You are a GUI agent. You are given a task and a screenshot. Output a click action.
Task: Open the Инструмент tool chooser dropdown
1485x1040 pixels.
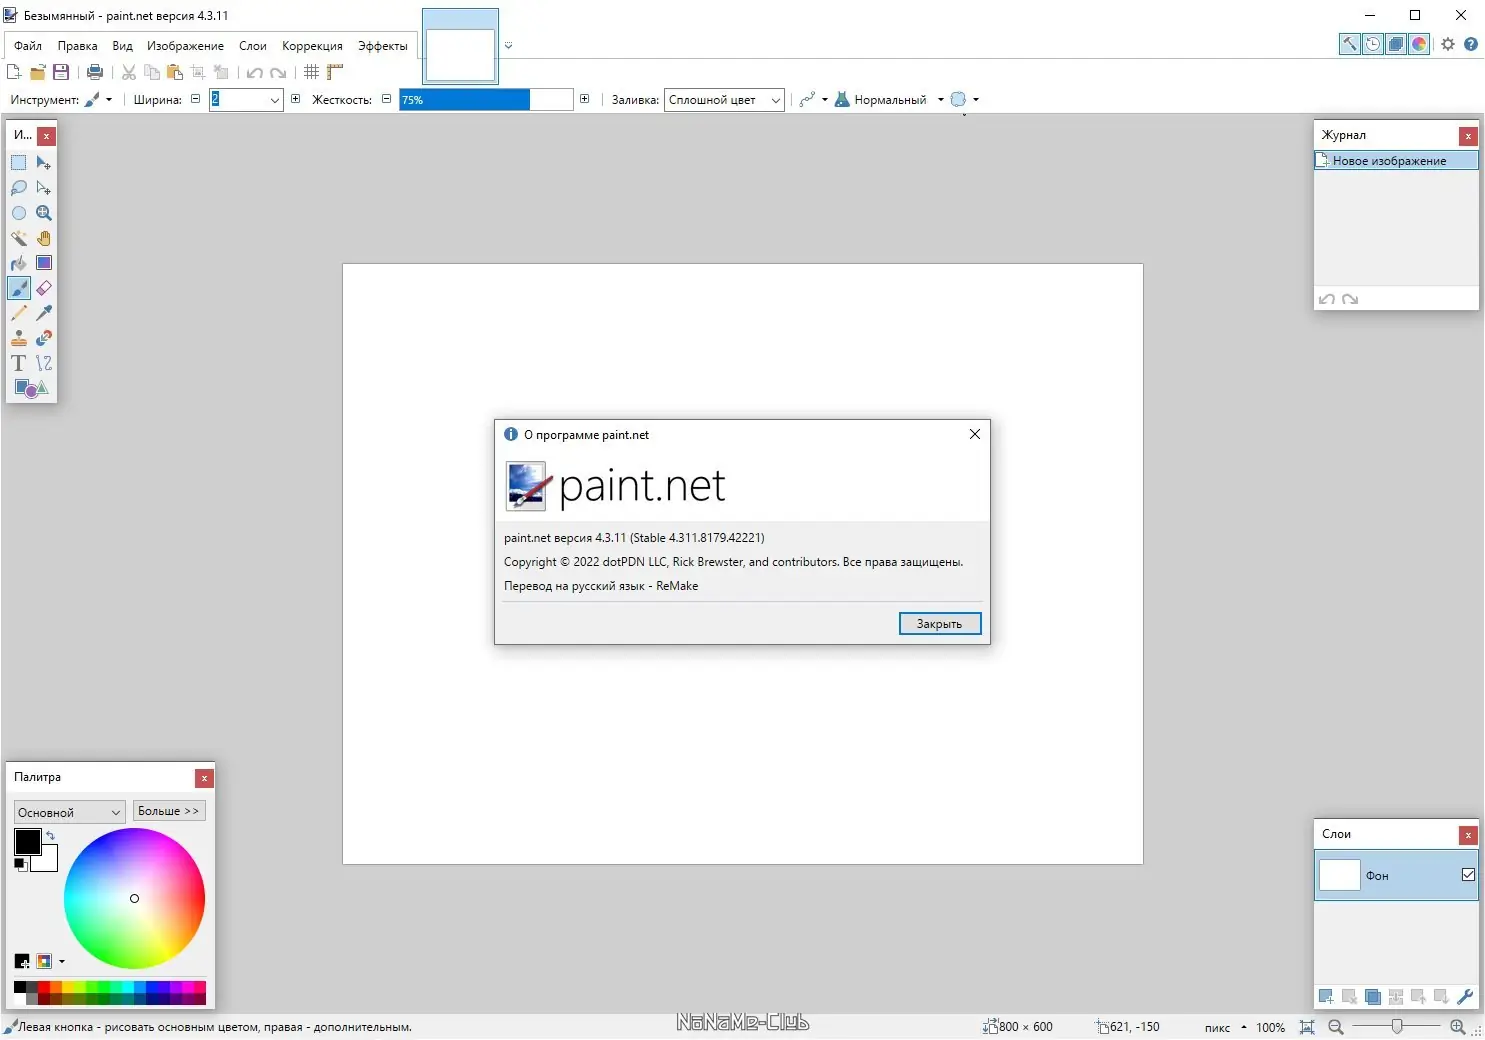pos(98,99)
